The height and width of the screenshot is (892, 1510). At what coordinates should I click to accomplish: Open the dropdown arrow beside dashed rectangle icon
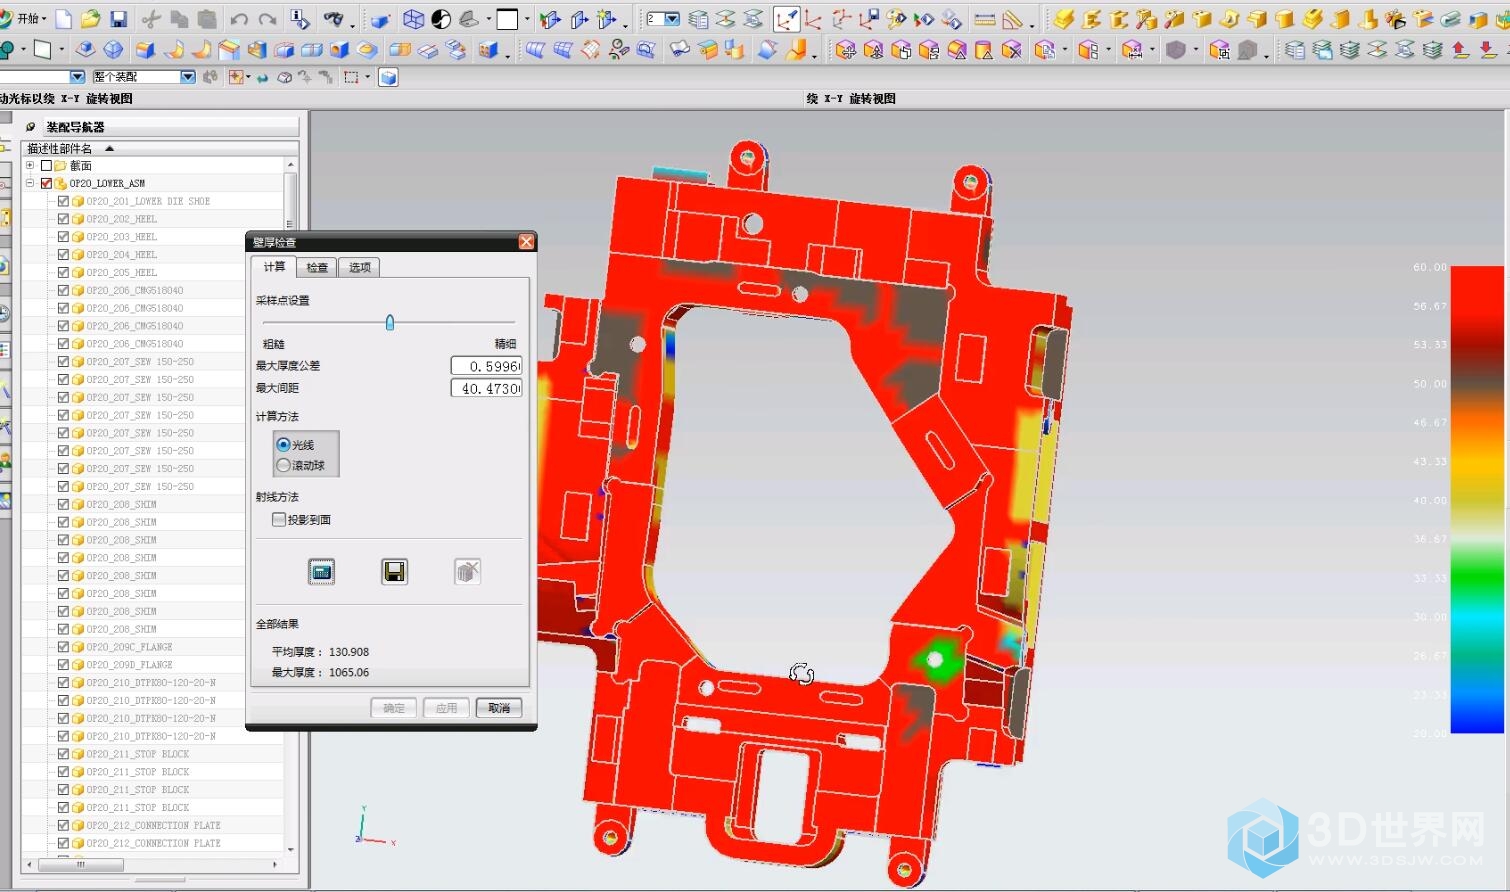pyautogui.click(x=367, y=77)
